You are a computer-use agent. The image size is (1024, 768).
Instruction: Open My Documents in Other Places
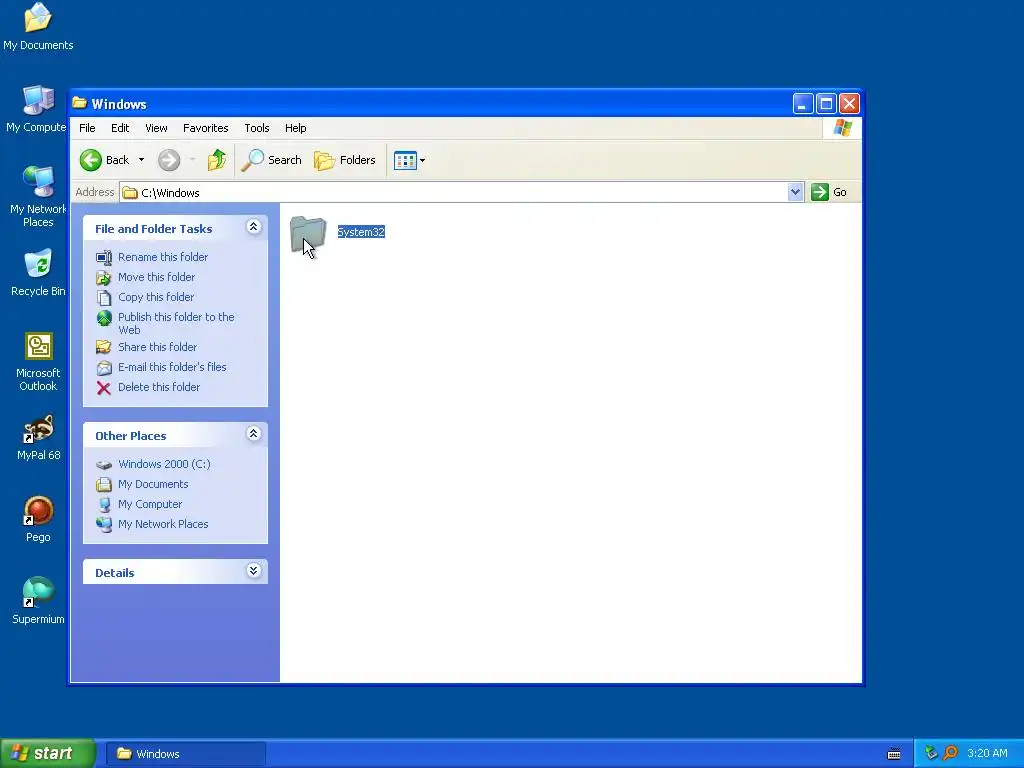(153, 485)
